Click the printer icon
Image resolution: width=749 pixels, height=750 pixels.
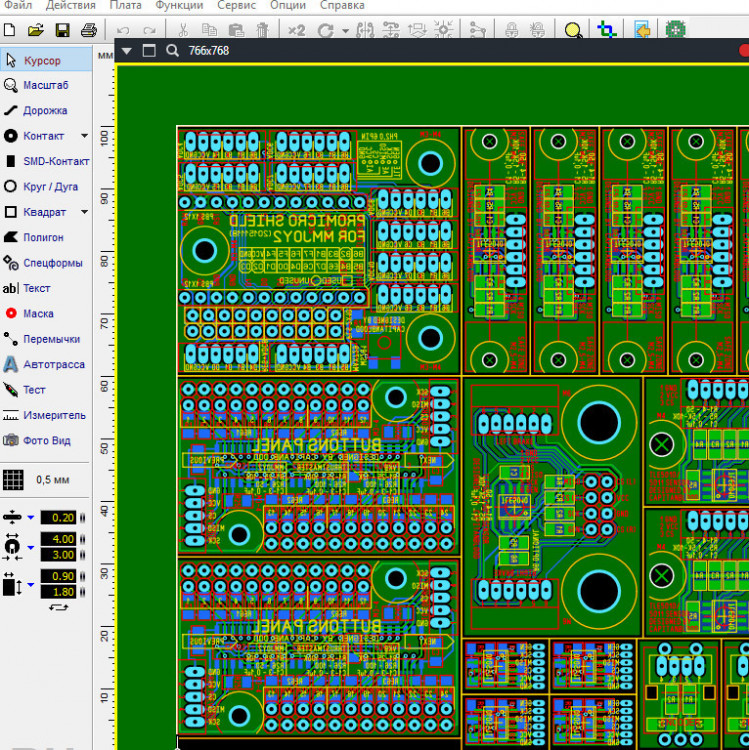89,30
